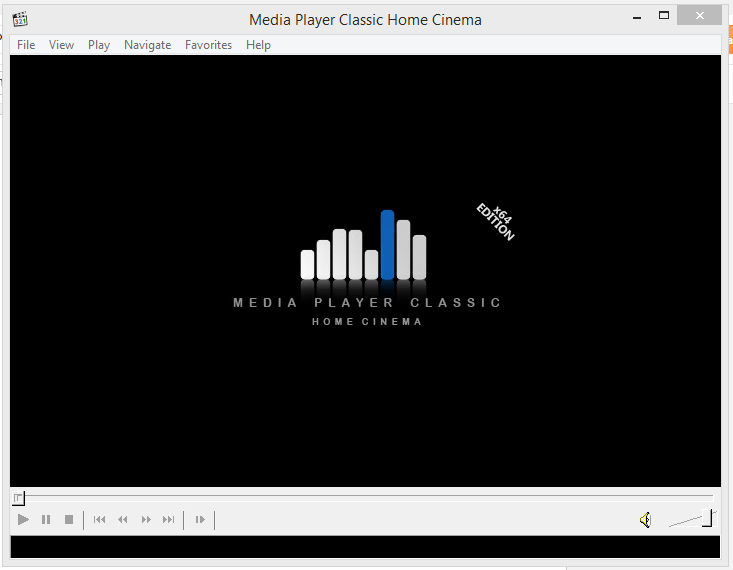This screenshot has width=733, height=570.
Task: Click the black status bar area
Action: 365,547
